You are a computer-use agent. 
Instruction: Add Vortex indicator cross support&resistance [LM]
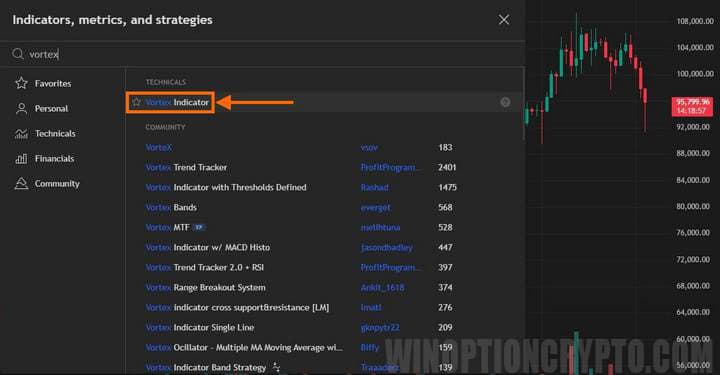[237, 308]
